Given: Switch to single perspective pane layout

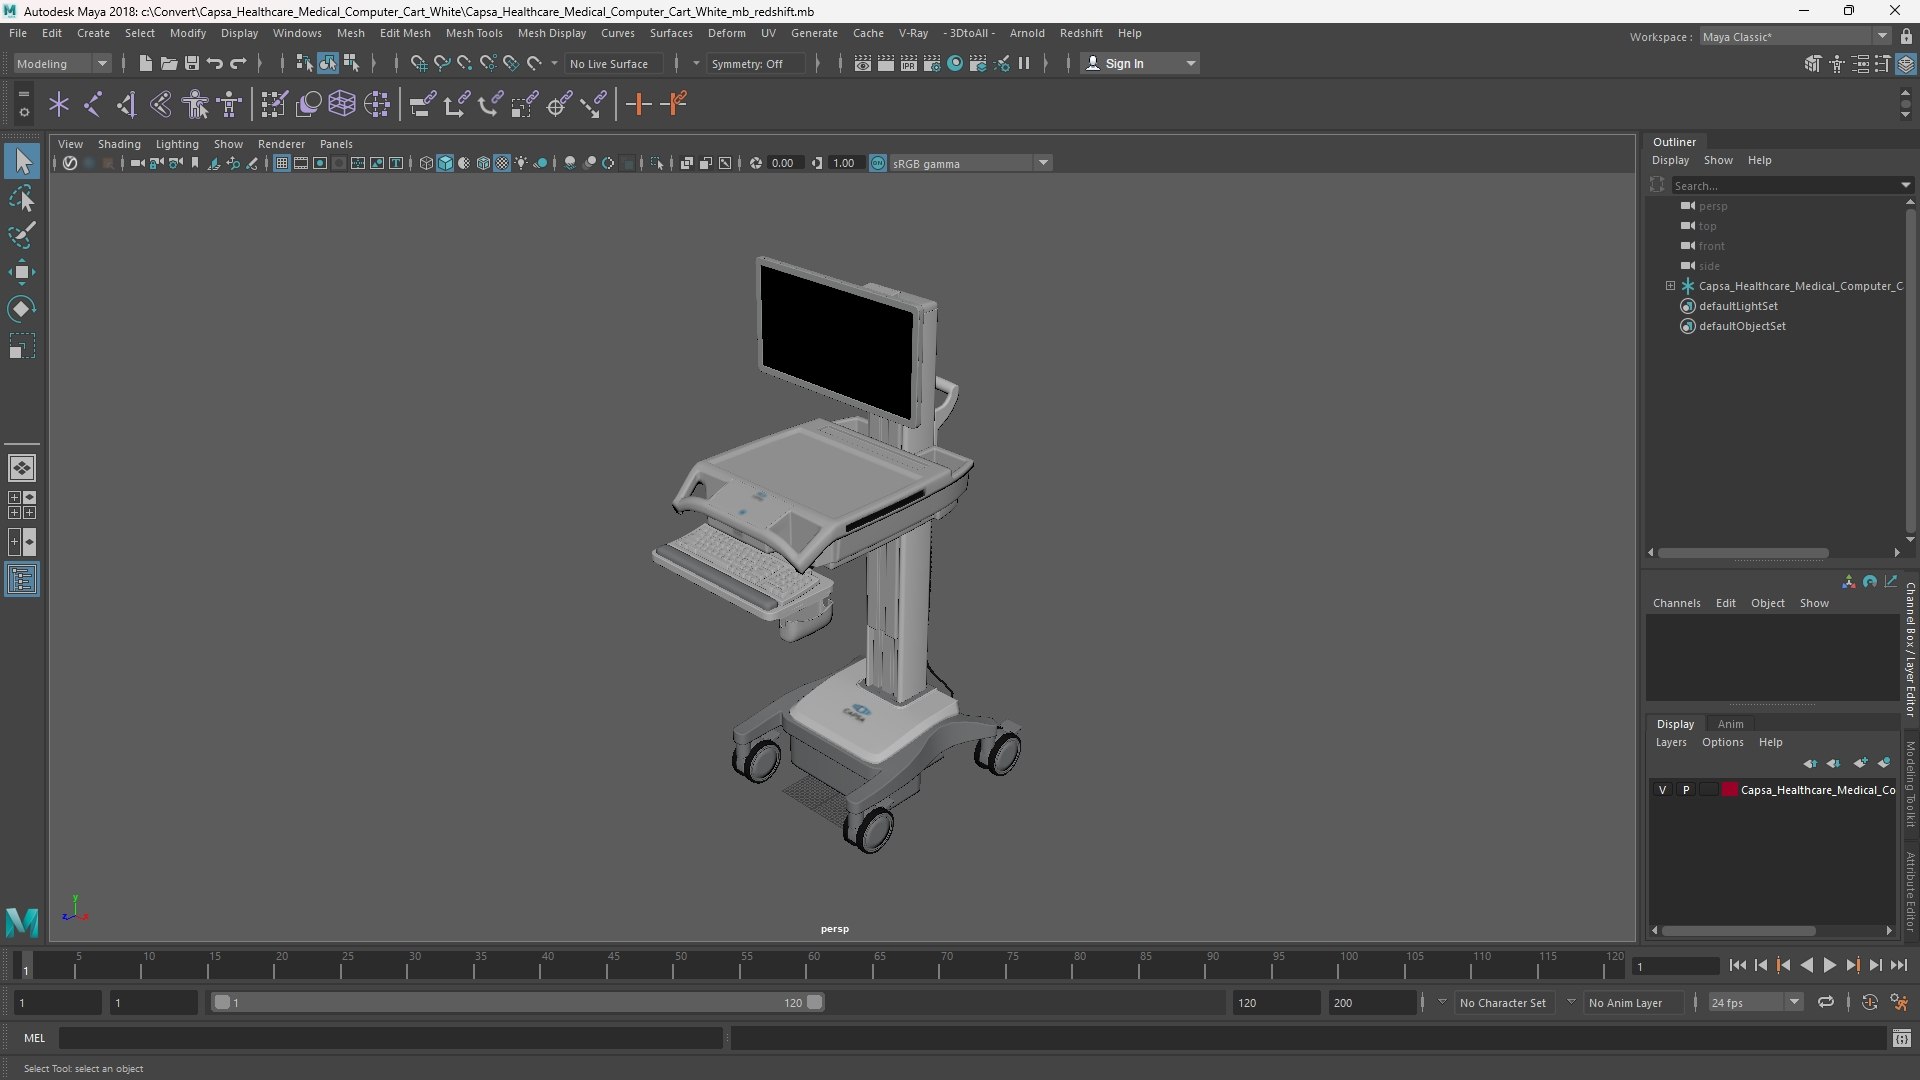Looking at the screenshot, I should (x=22, y=467).
